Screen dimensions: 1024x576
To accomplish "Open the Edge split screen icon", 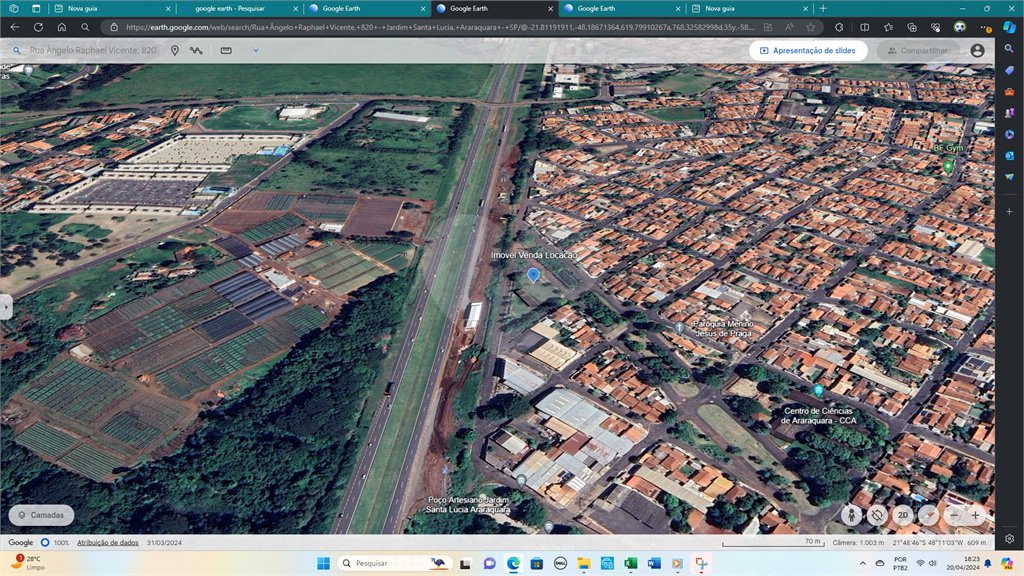I will pyautogui.click(x=865, y=27).
